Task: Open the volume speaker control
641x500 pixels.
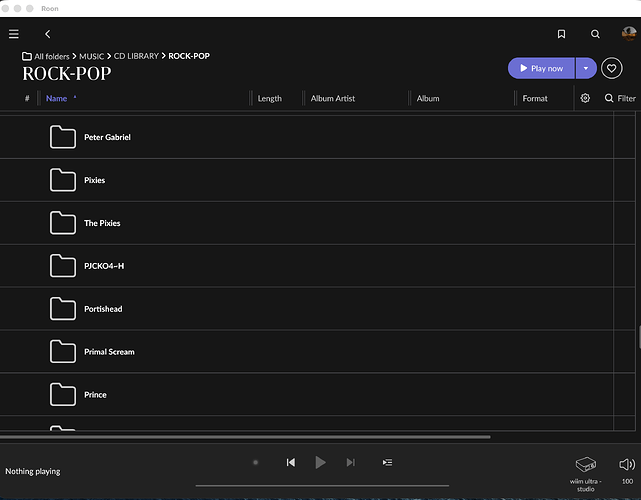Action: tap(627, 464)
